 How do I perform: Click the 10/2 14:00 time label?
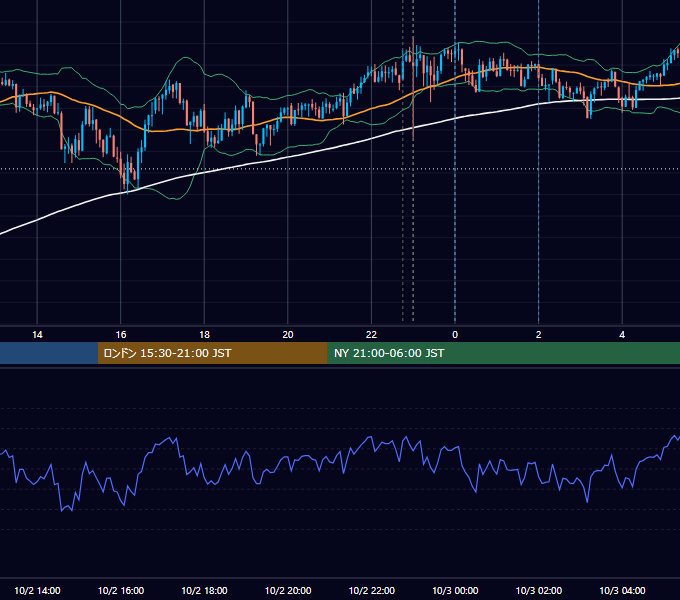pos(37,590)
